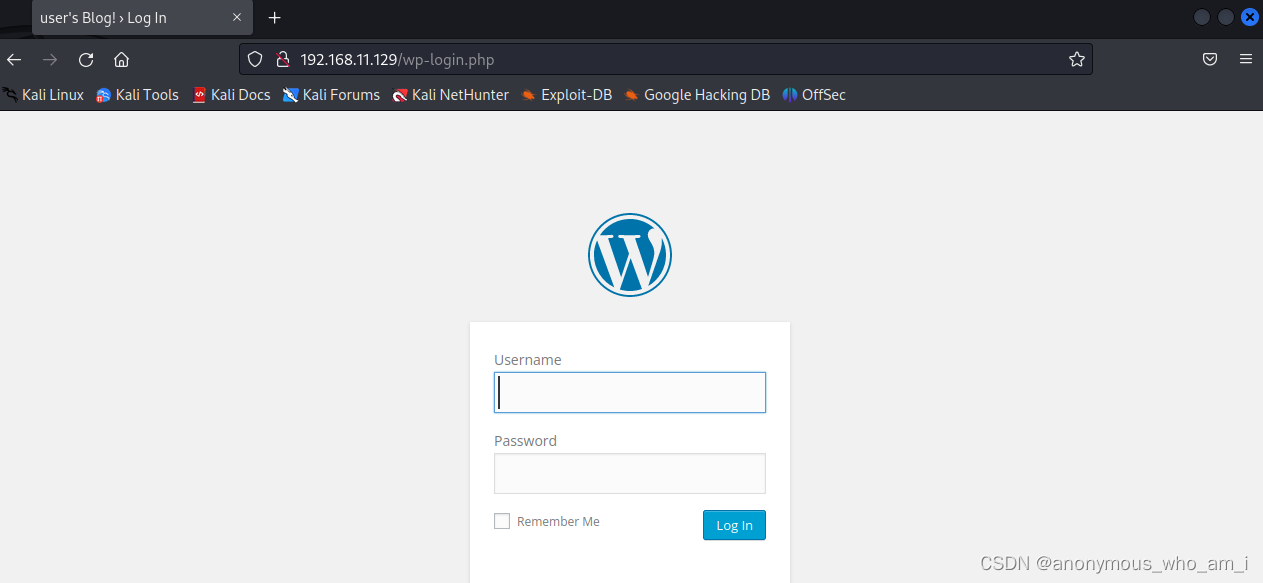Close the user's Blog! Log In tab
Viewport: 1263px width, 583px height.
[x=237, y=18]
